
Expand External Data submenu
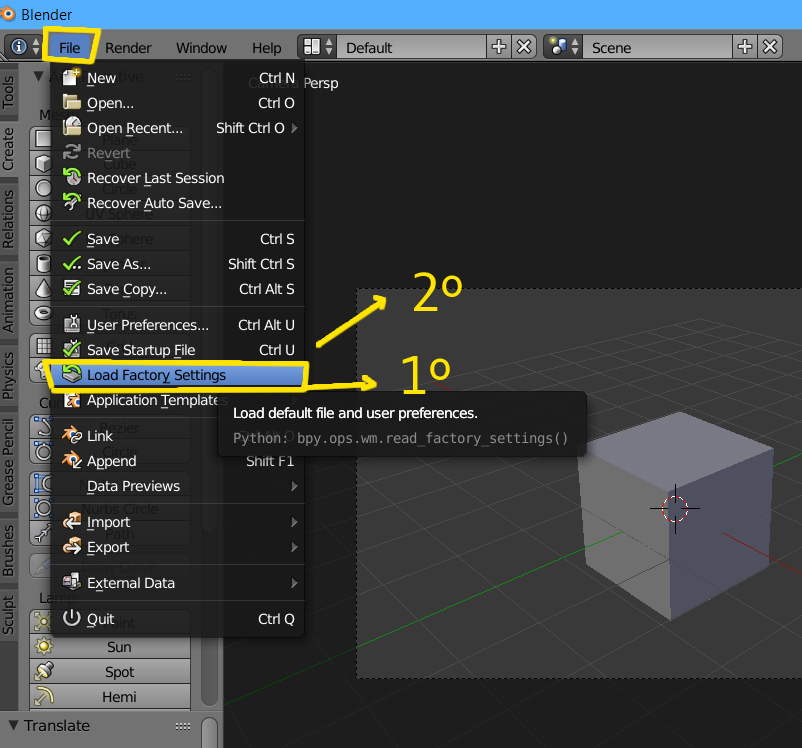pyautogui.click(x=177, y=583)
